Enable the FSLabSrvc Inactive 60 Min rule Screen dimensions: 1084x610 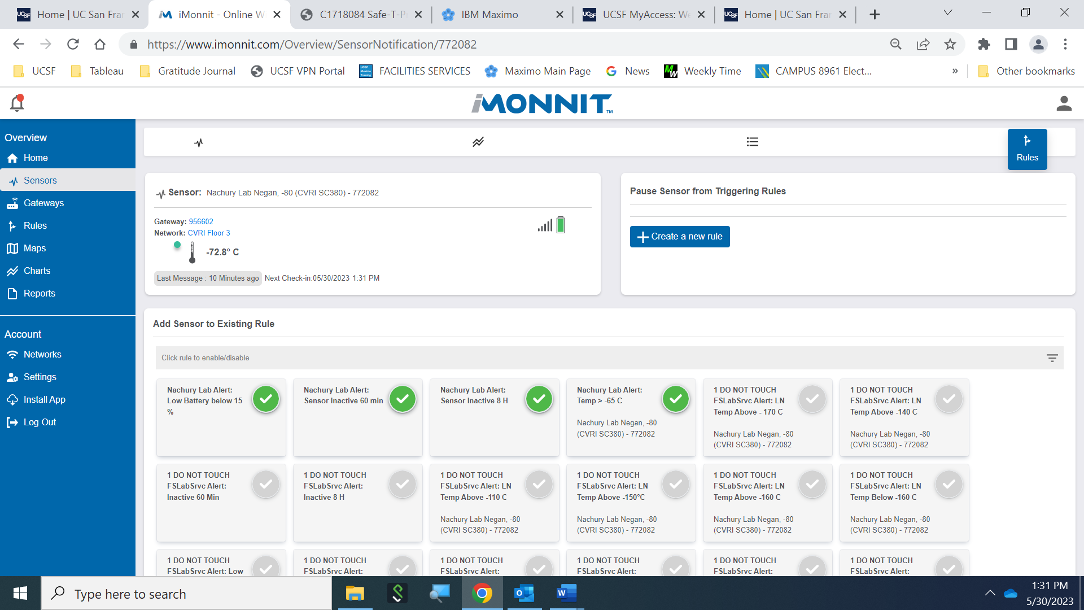[266, 484]
